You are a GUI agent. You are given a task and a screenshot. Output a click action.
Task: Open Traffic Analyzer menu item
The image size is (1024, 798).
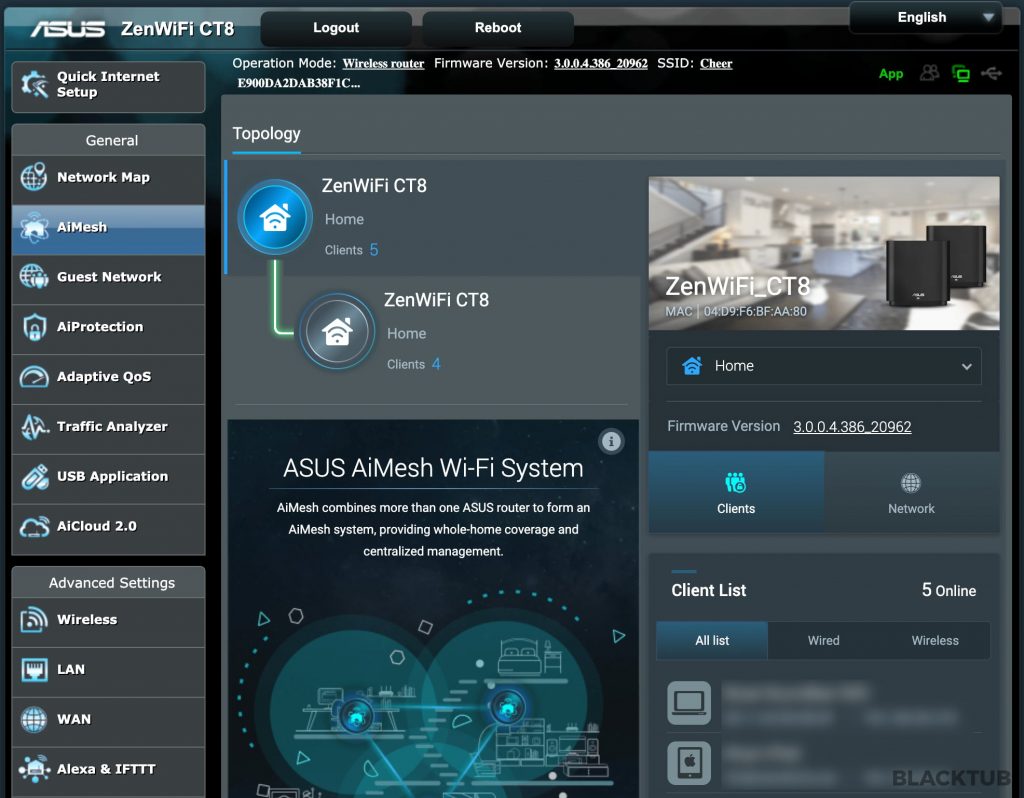click(108, 426)
